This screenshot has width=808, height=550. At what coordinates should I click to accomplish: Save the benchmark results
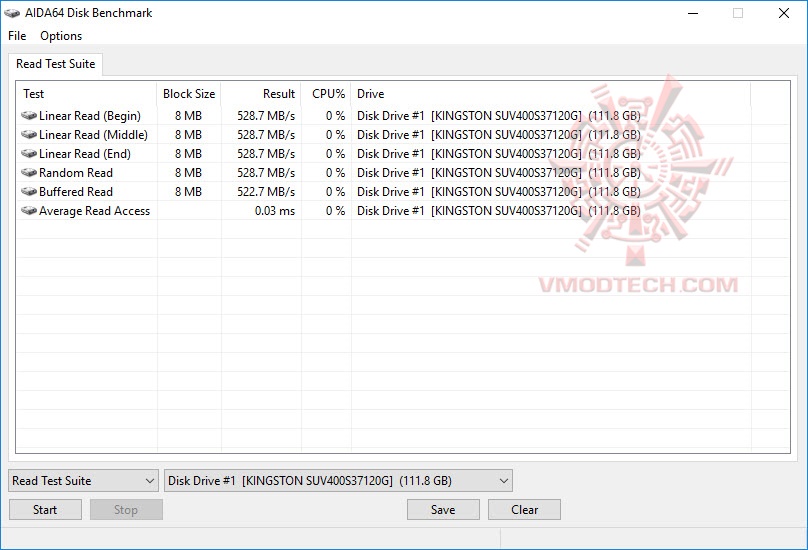click(443, 509)
